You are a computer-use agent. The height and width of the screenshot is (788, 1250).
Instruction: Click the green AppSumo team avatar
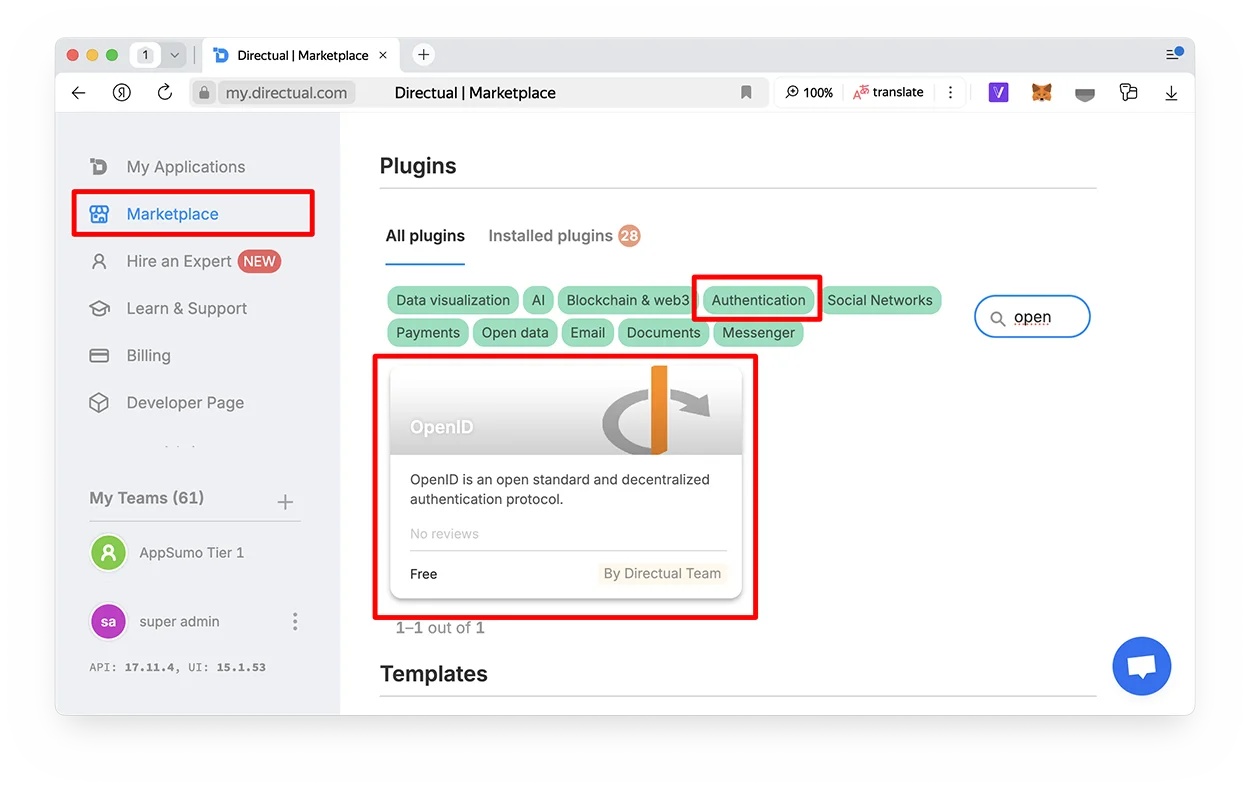109,552
